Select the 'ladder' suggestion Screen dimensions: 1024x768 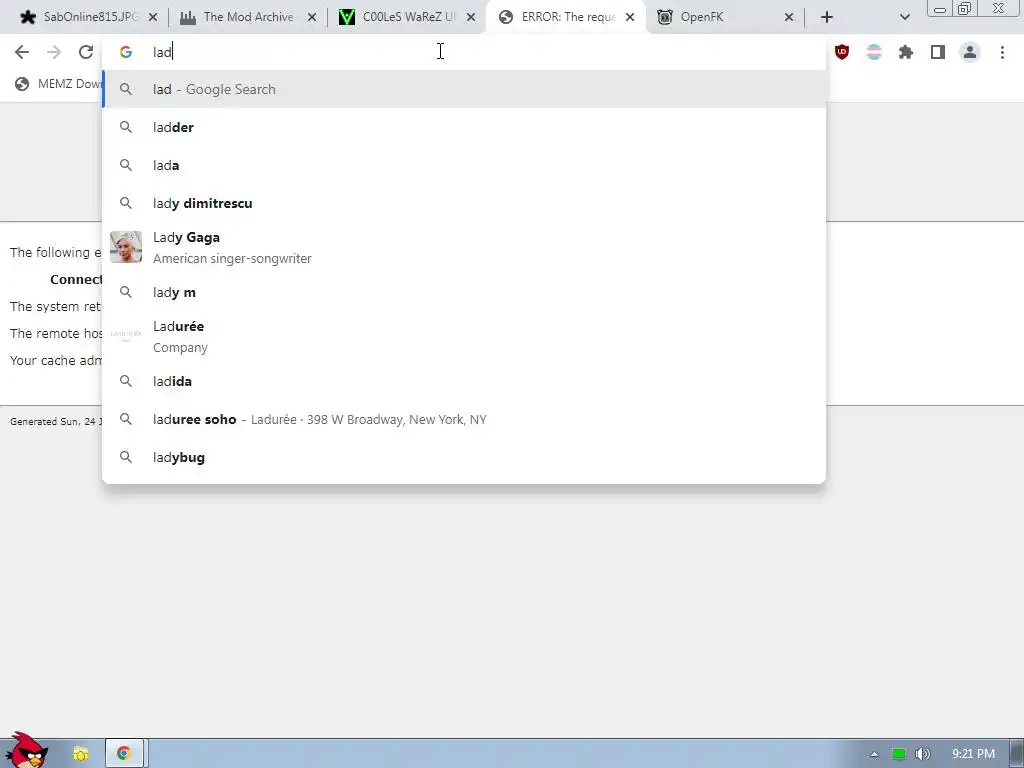coord(464,127)
